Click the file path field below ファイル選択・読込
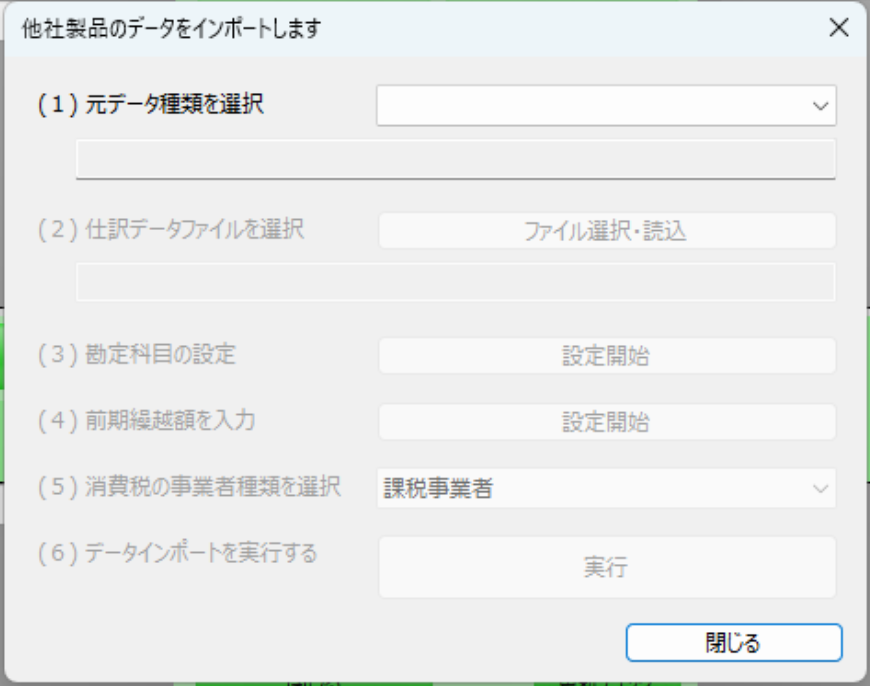This screenshot has height=686, width=874. pos(455,282)
